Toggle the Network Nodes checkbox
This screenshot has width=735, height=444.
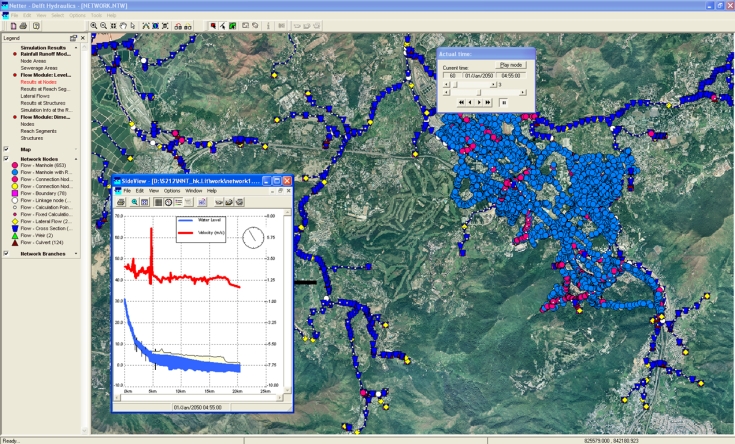click(5, 159)
